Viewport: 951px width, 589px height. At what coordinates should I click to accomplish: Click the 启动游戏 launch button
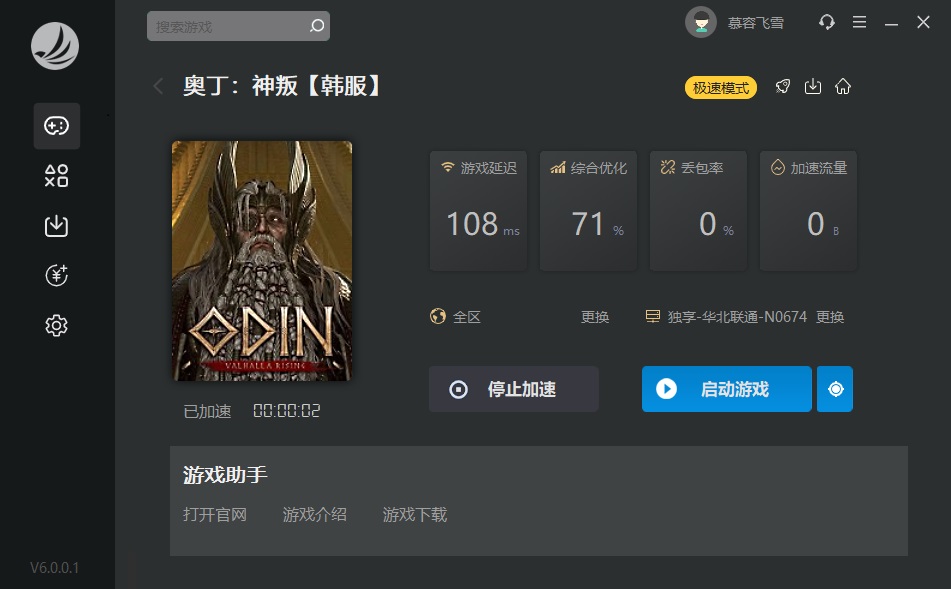coord(727,389)
